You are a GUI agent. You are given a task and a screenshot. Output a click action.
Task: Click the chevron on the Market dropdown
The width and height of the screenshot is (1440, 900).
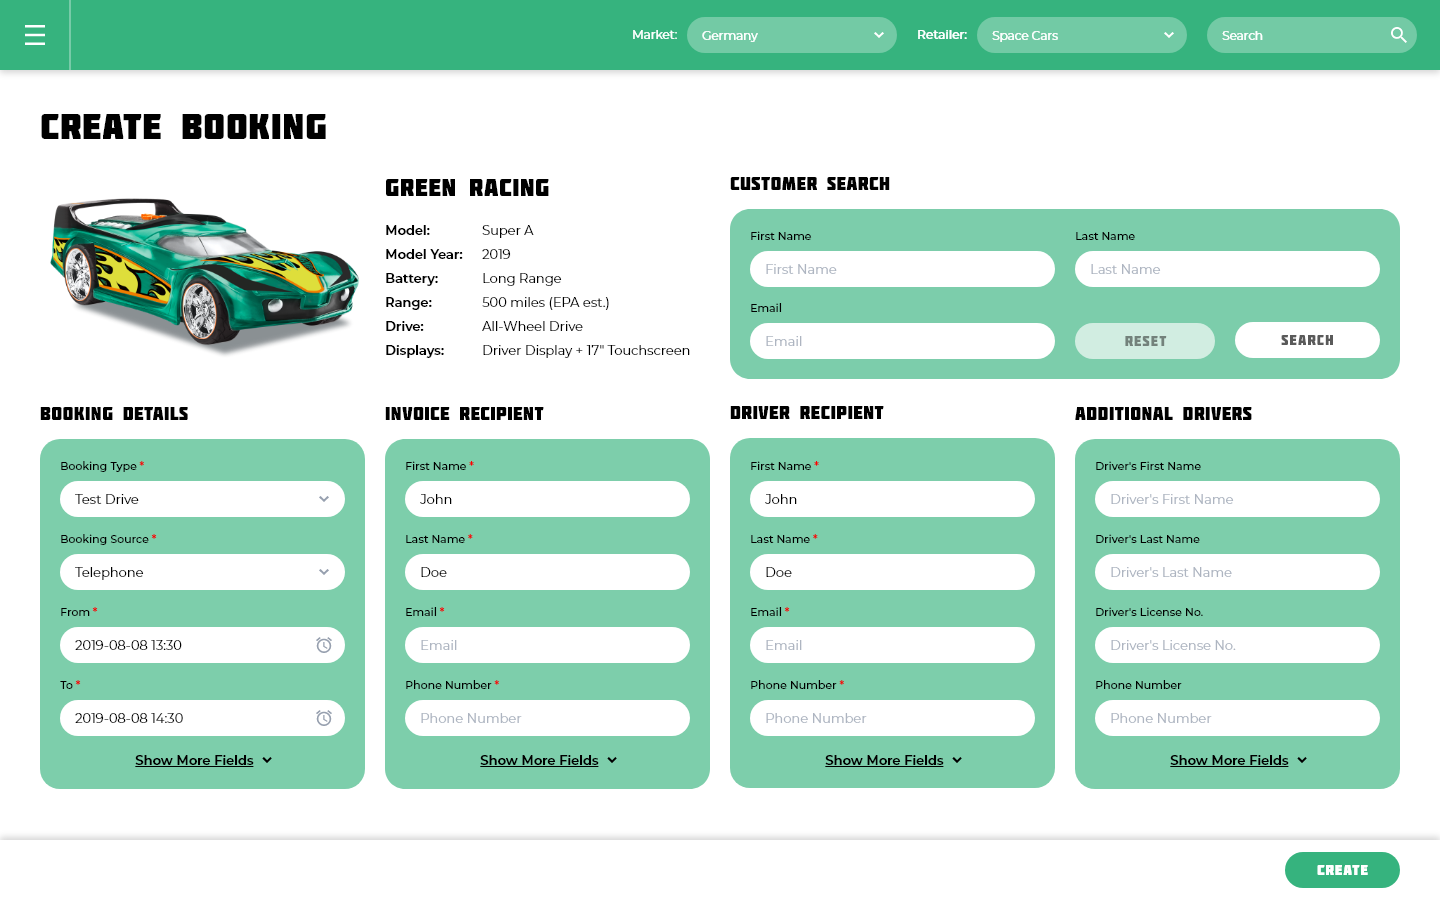877,34
